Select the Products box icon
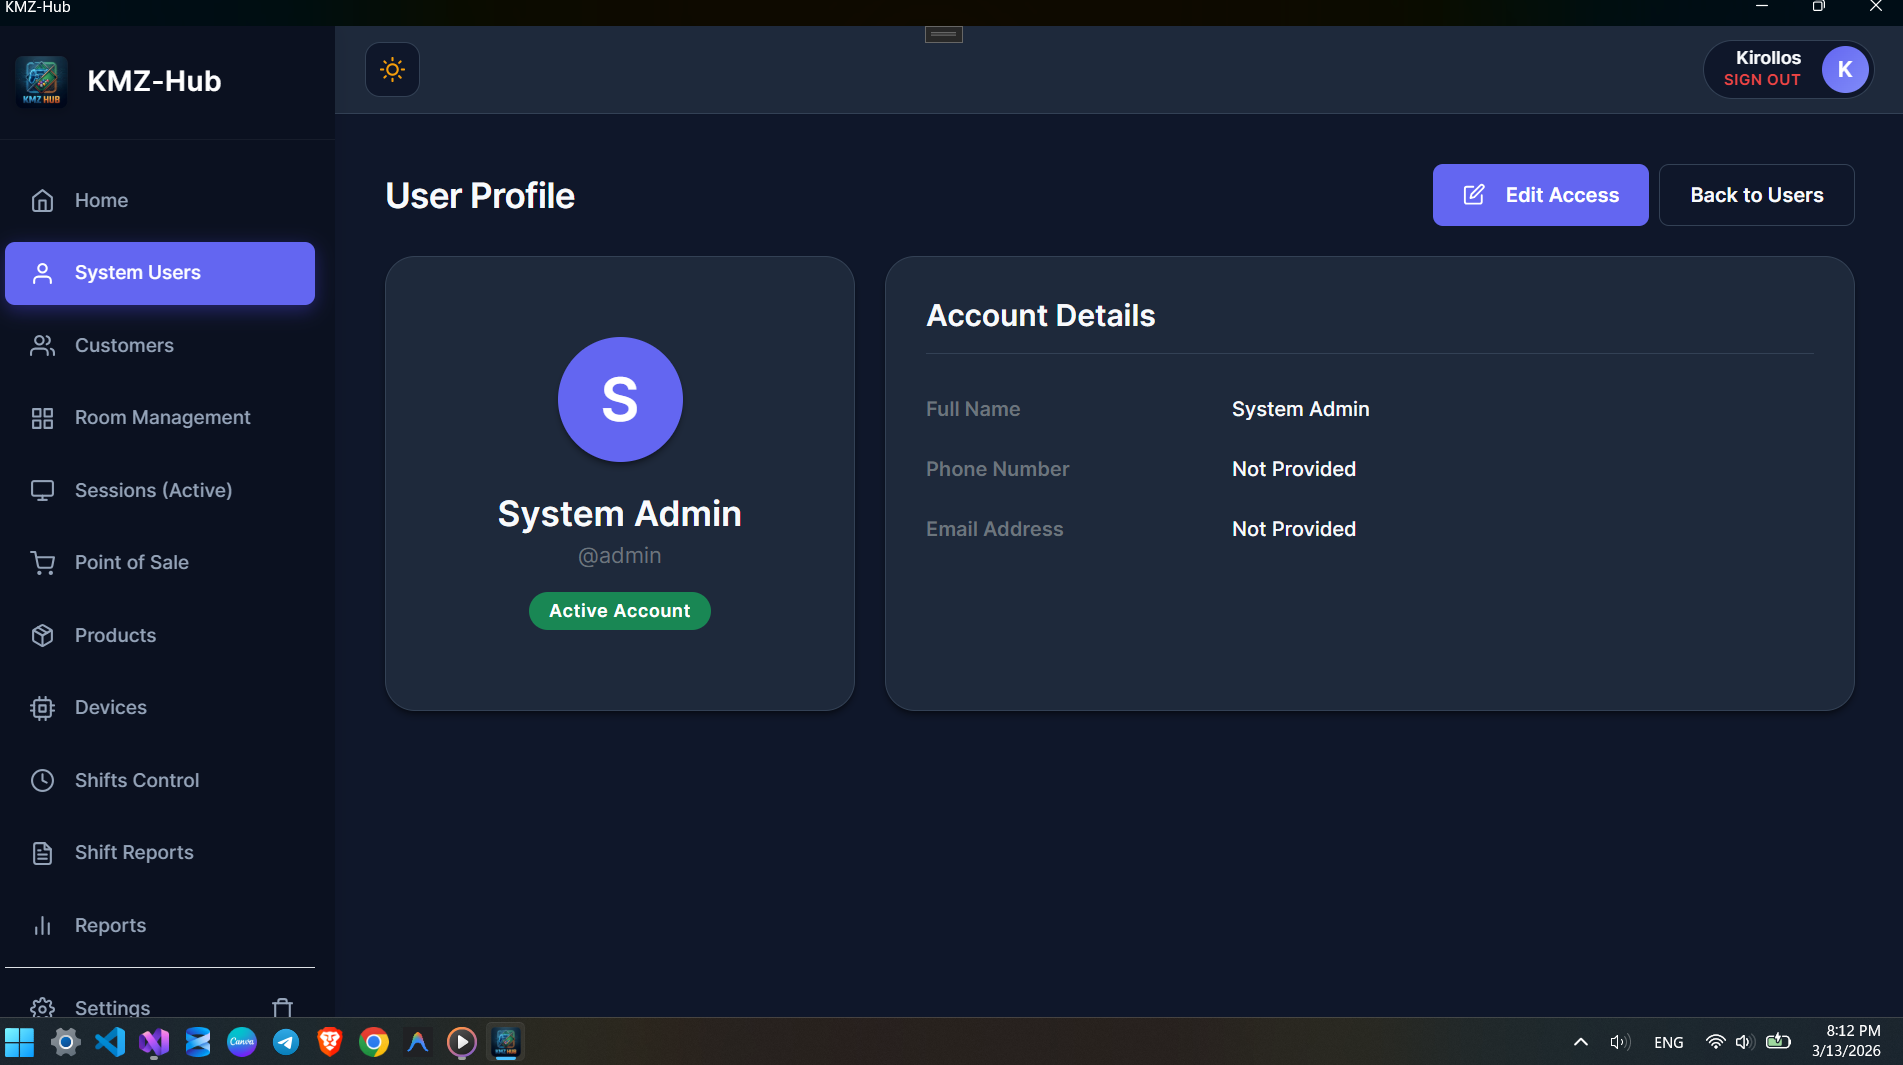 [x=42, y=635]
